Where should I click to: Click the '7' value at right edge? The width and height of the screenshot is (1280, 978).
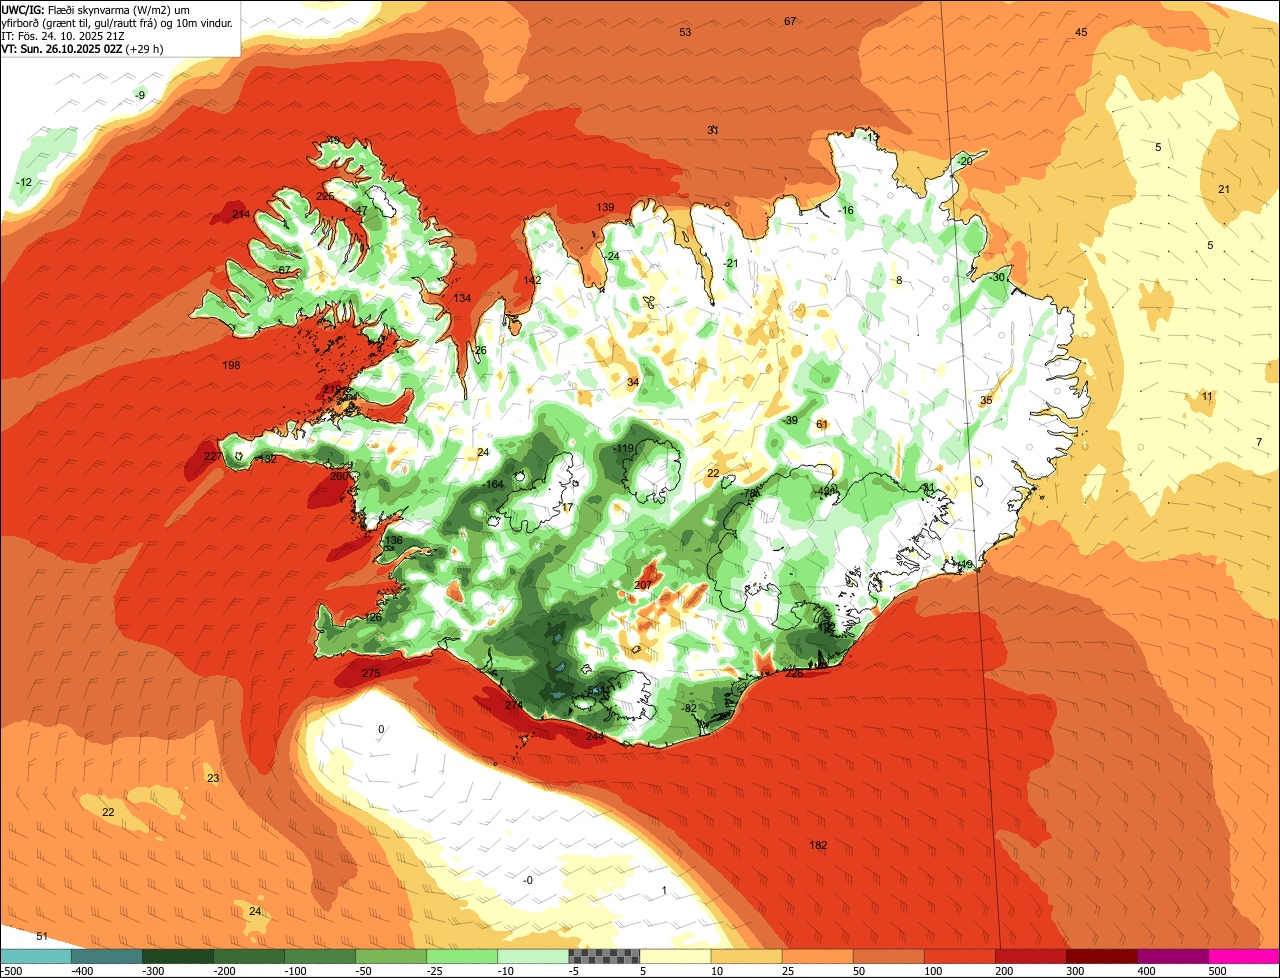[x=1259, y=442]
